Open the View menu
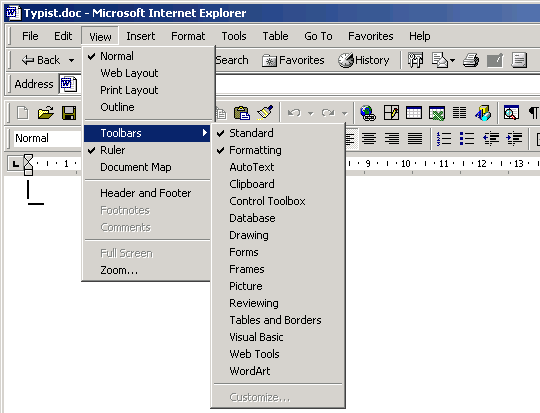The height and width of the screenshot is (413, 540). point(100,36)
